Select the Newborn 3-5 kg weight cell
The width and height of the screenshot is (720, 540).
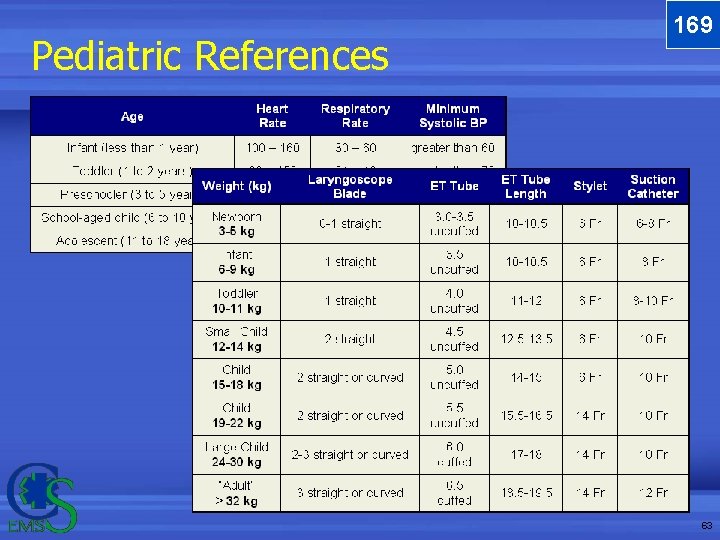click(x=236, y=224)
